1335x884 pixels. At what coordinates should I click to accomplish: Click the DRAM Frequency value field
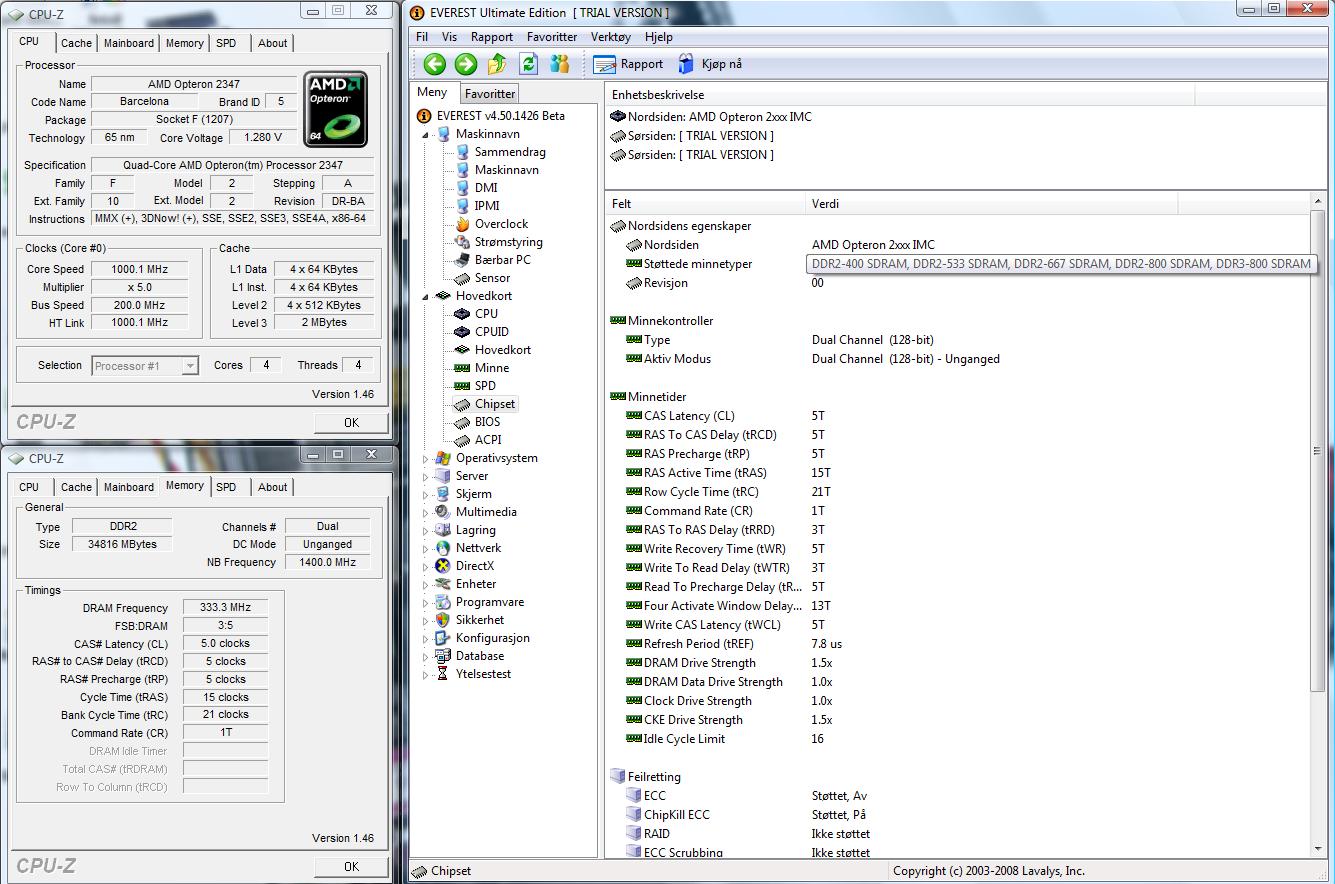225,608
